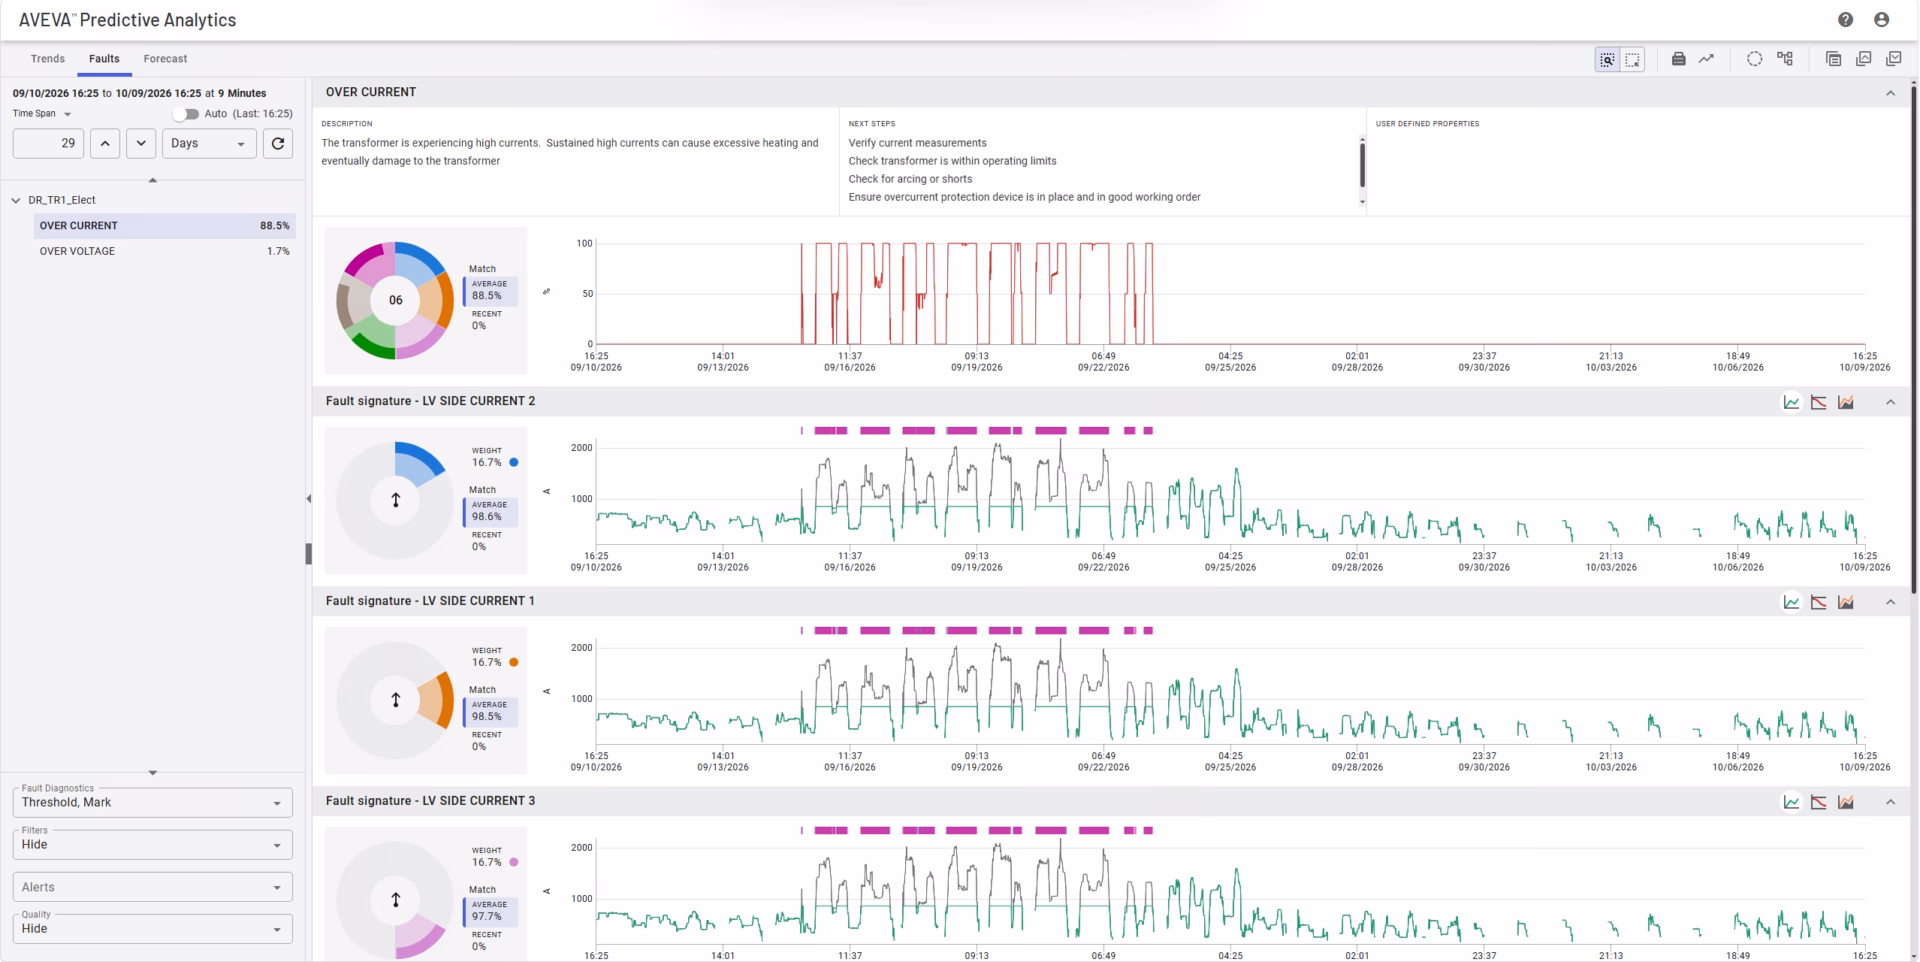Select the OVER CURRENT fault row
Image resolution: width=1920 pixels, height=962 pixels.
coord(165,226)
